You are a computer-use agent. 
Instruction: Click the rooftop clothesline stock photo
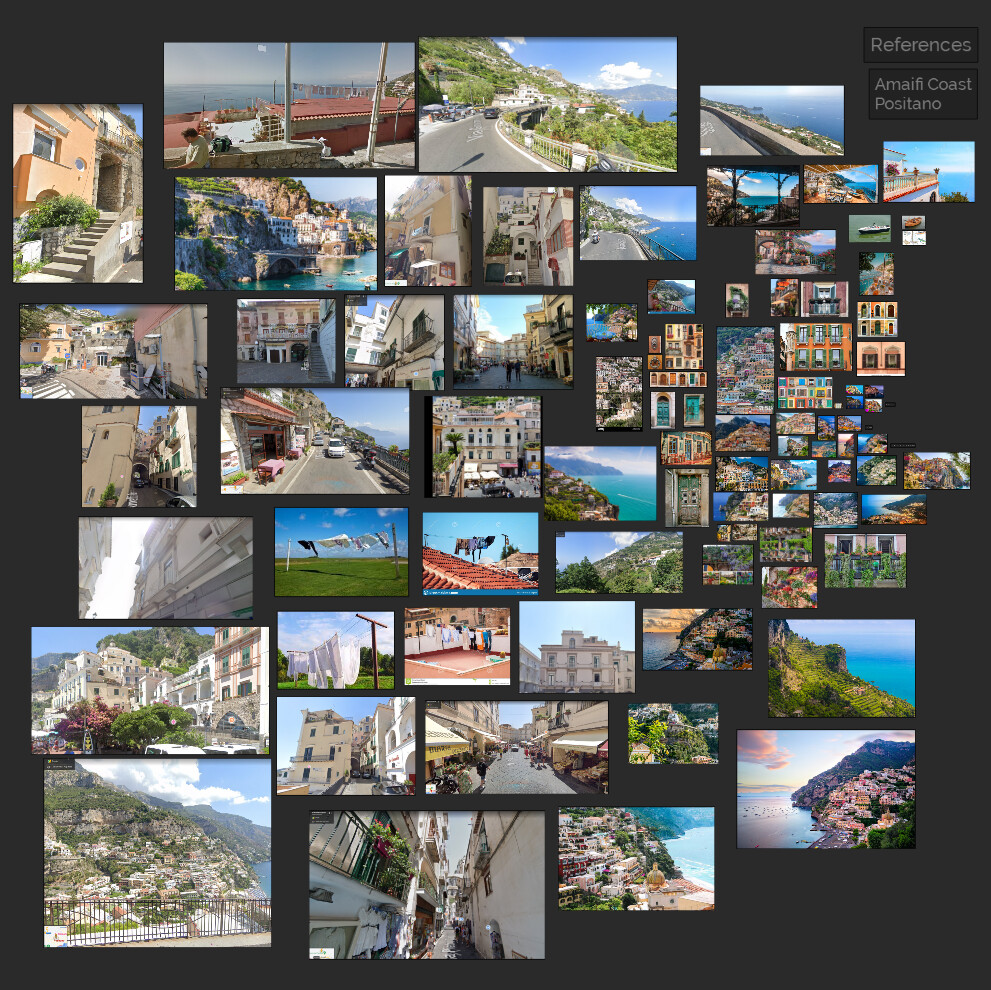tap(478, 550)
